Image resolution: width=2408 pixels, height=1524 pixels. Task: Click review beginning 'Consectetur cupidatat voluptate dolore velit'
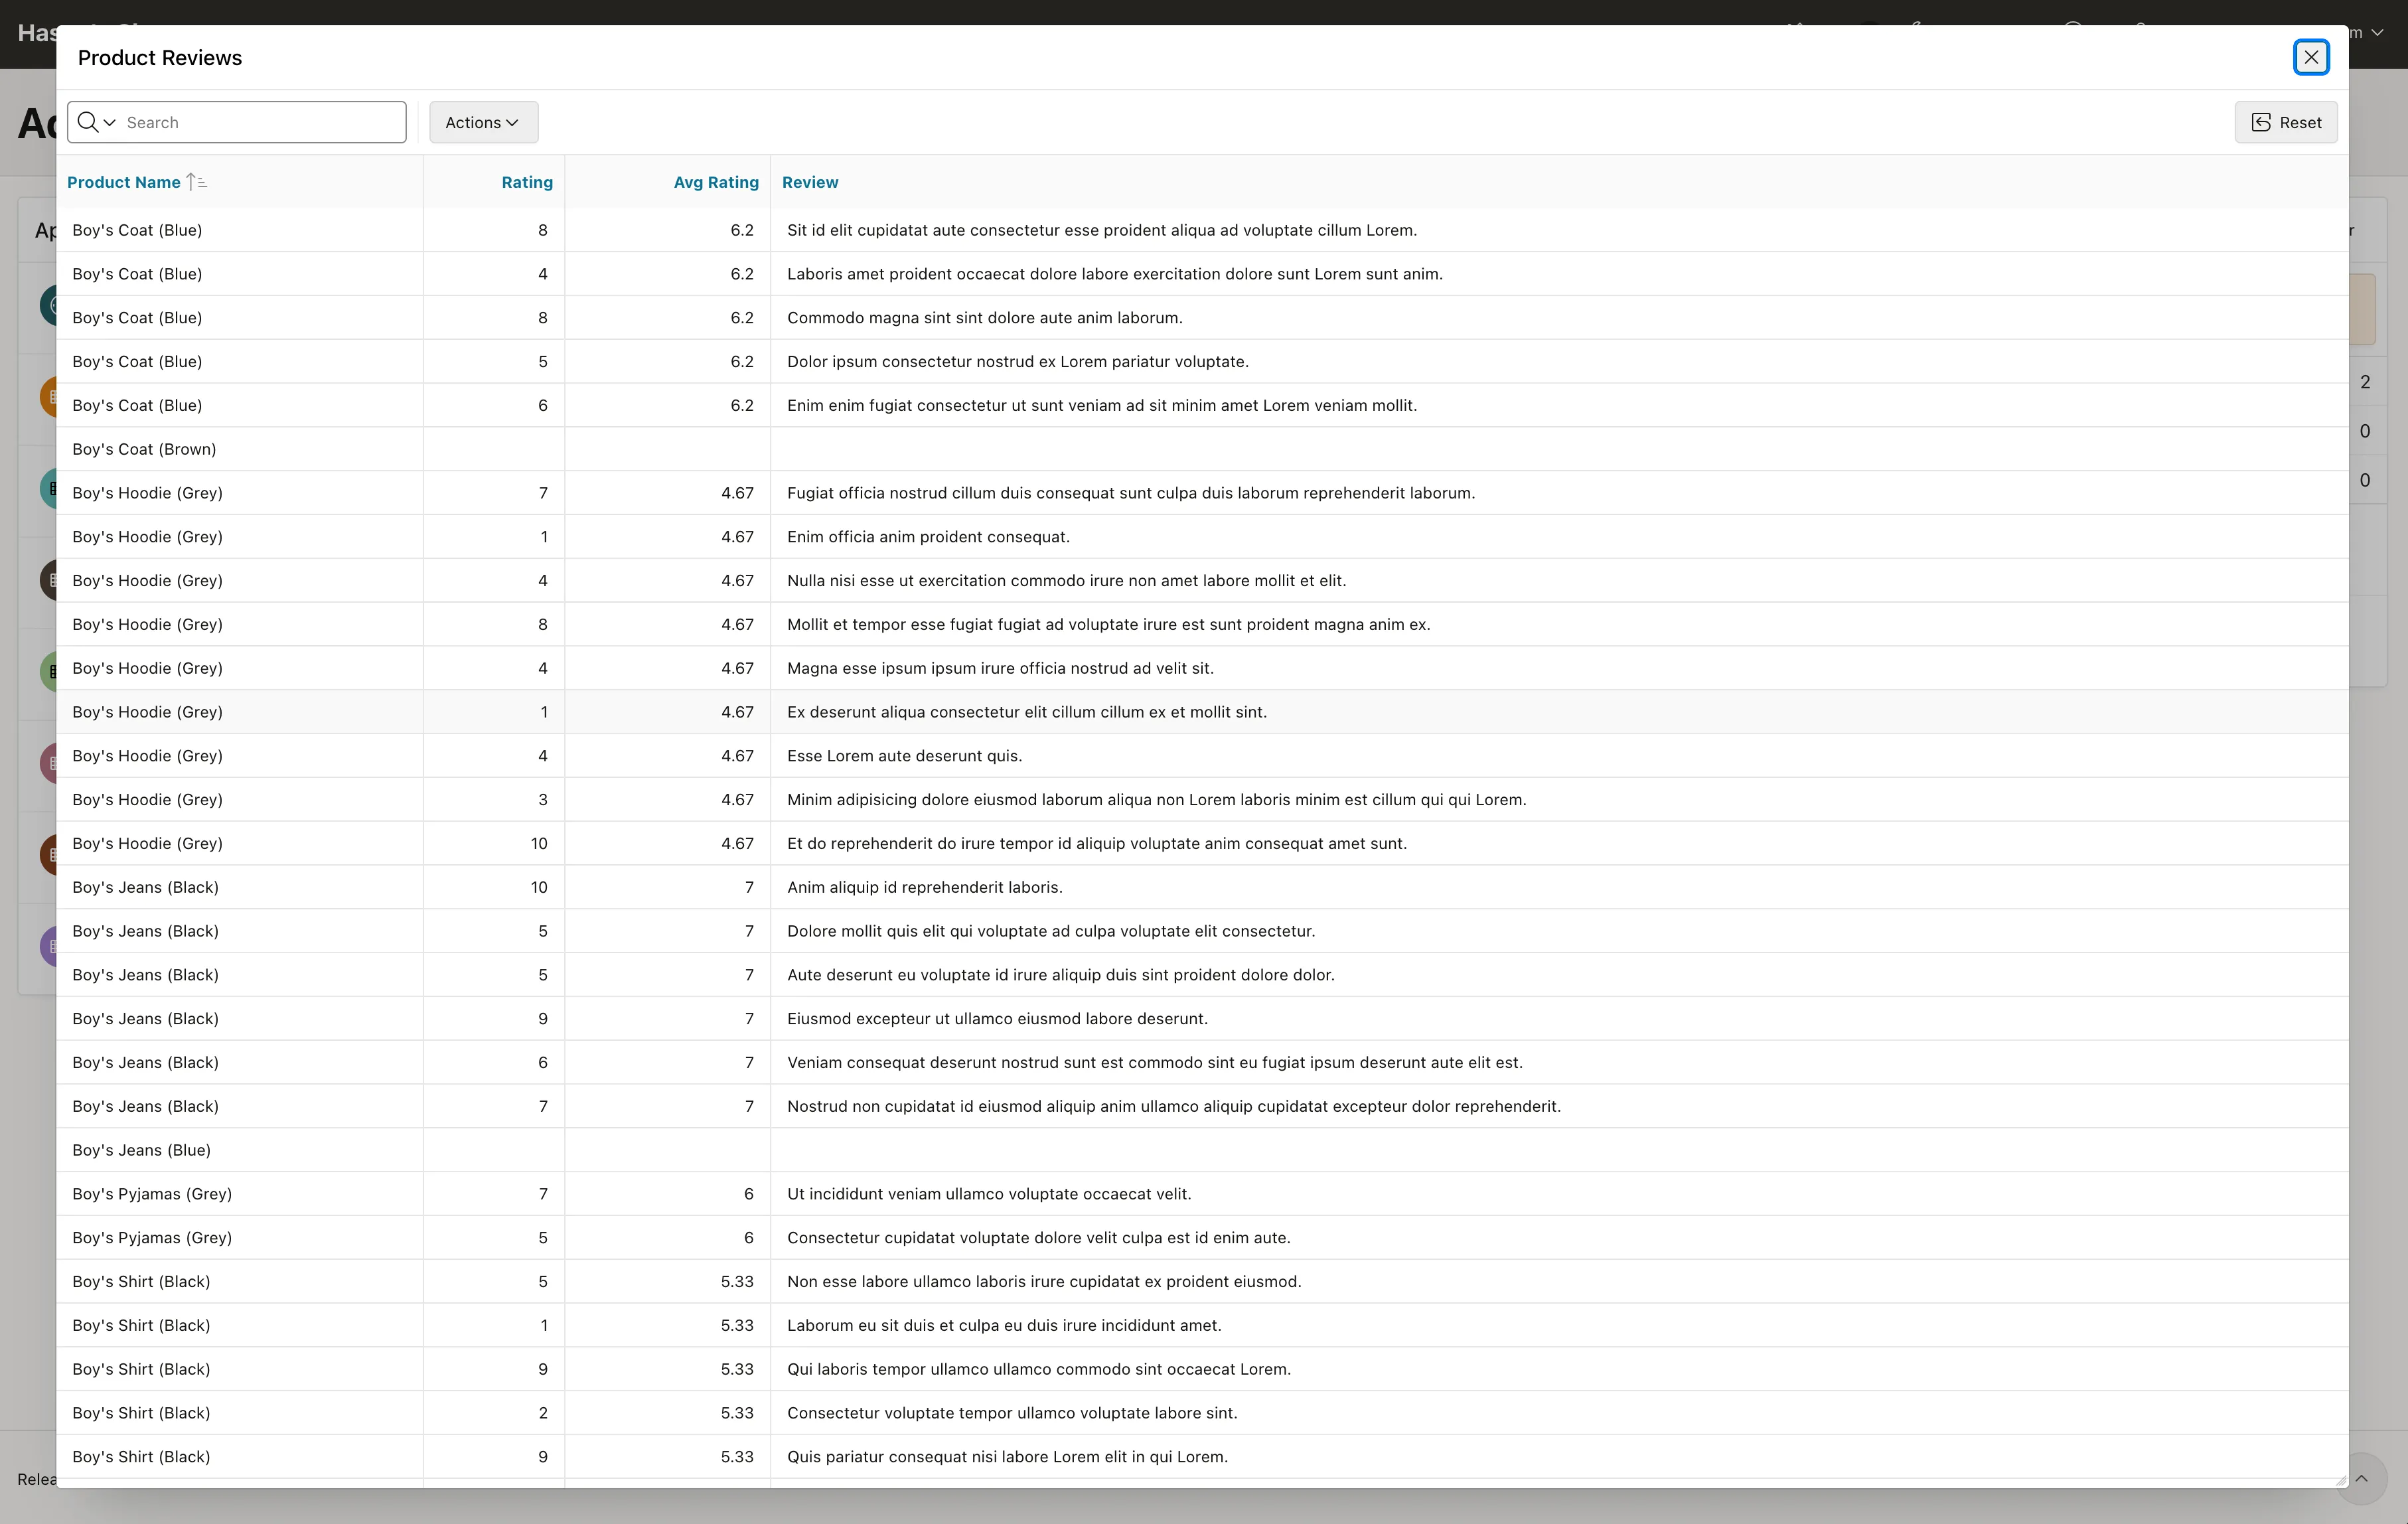1039,1238
